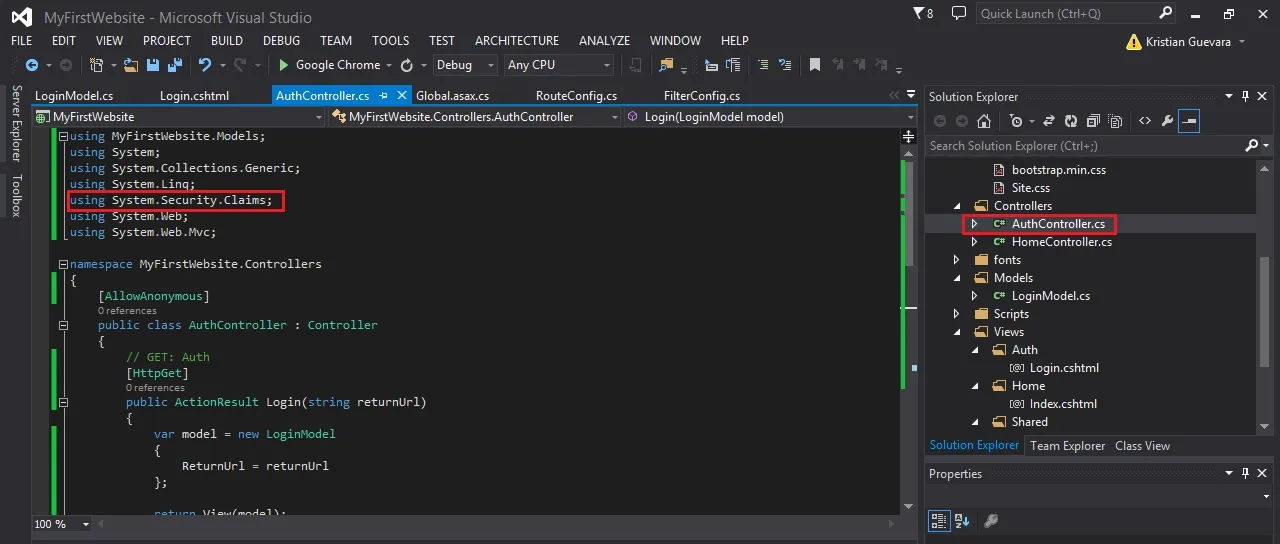
Task: Select bootstrap.min.css in Solution Explorer
Action: coord(1059,170)
